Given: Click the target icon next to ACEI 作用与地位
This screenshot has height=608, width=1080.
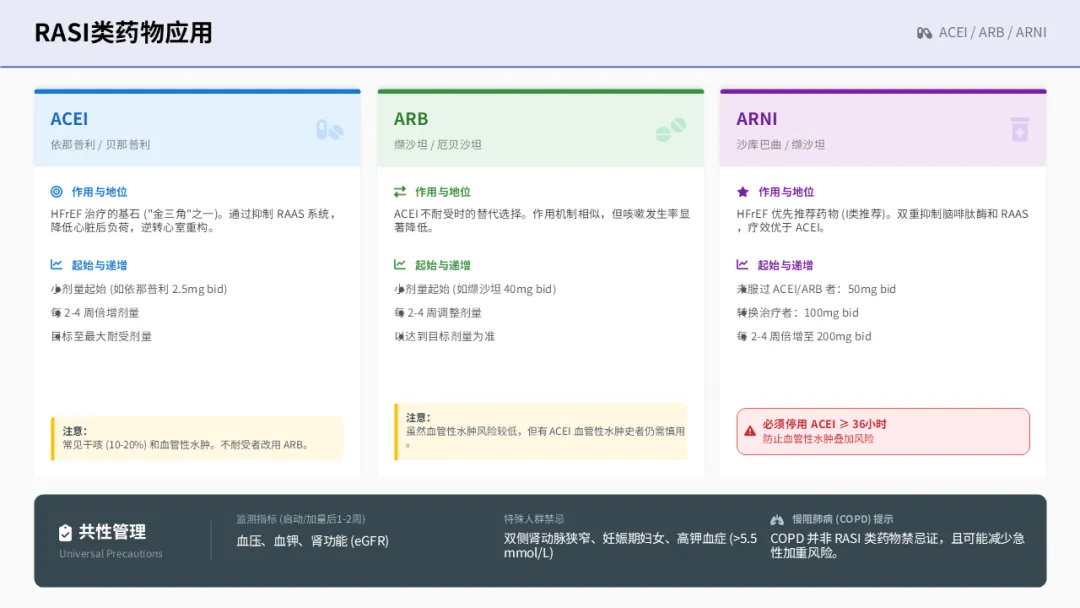Looking at the screenshot, I should pos(56,191).
